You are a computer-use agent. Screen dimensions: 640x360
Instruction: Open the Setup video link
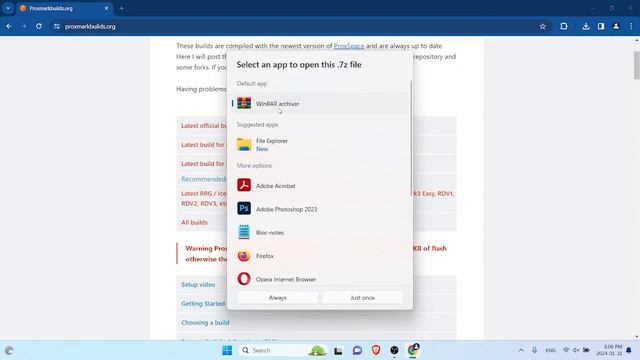point(198,284)
